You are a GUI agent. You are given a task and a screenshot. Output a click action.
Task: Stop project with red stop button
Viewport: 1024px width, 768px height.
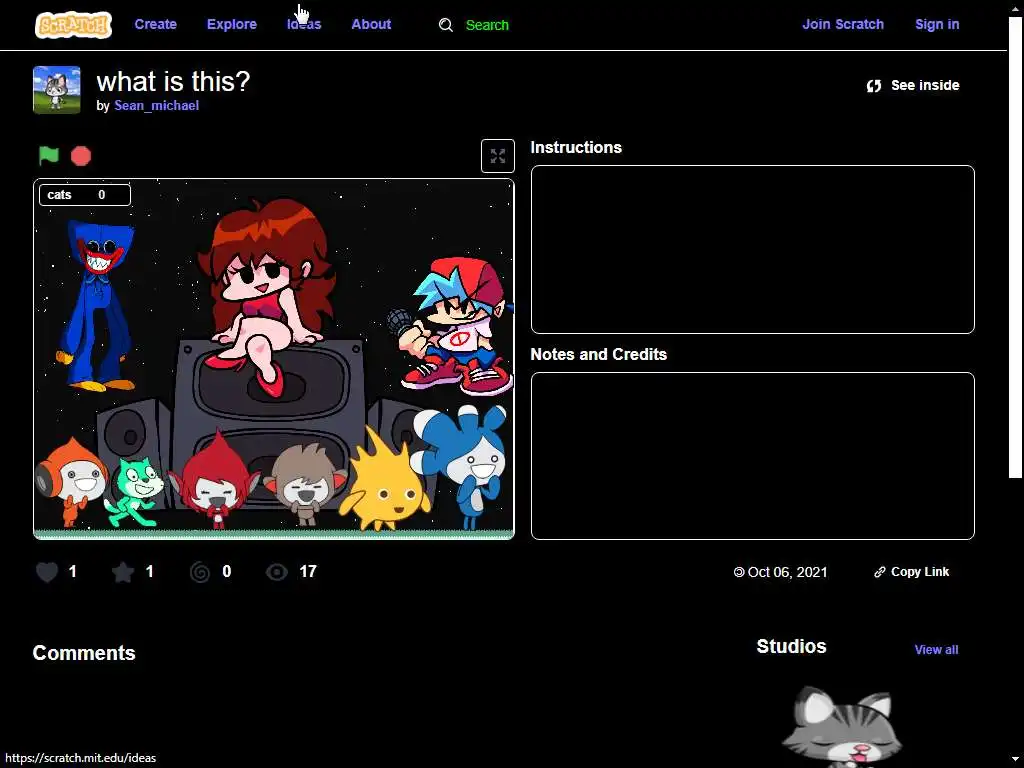pos(81,156)
